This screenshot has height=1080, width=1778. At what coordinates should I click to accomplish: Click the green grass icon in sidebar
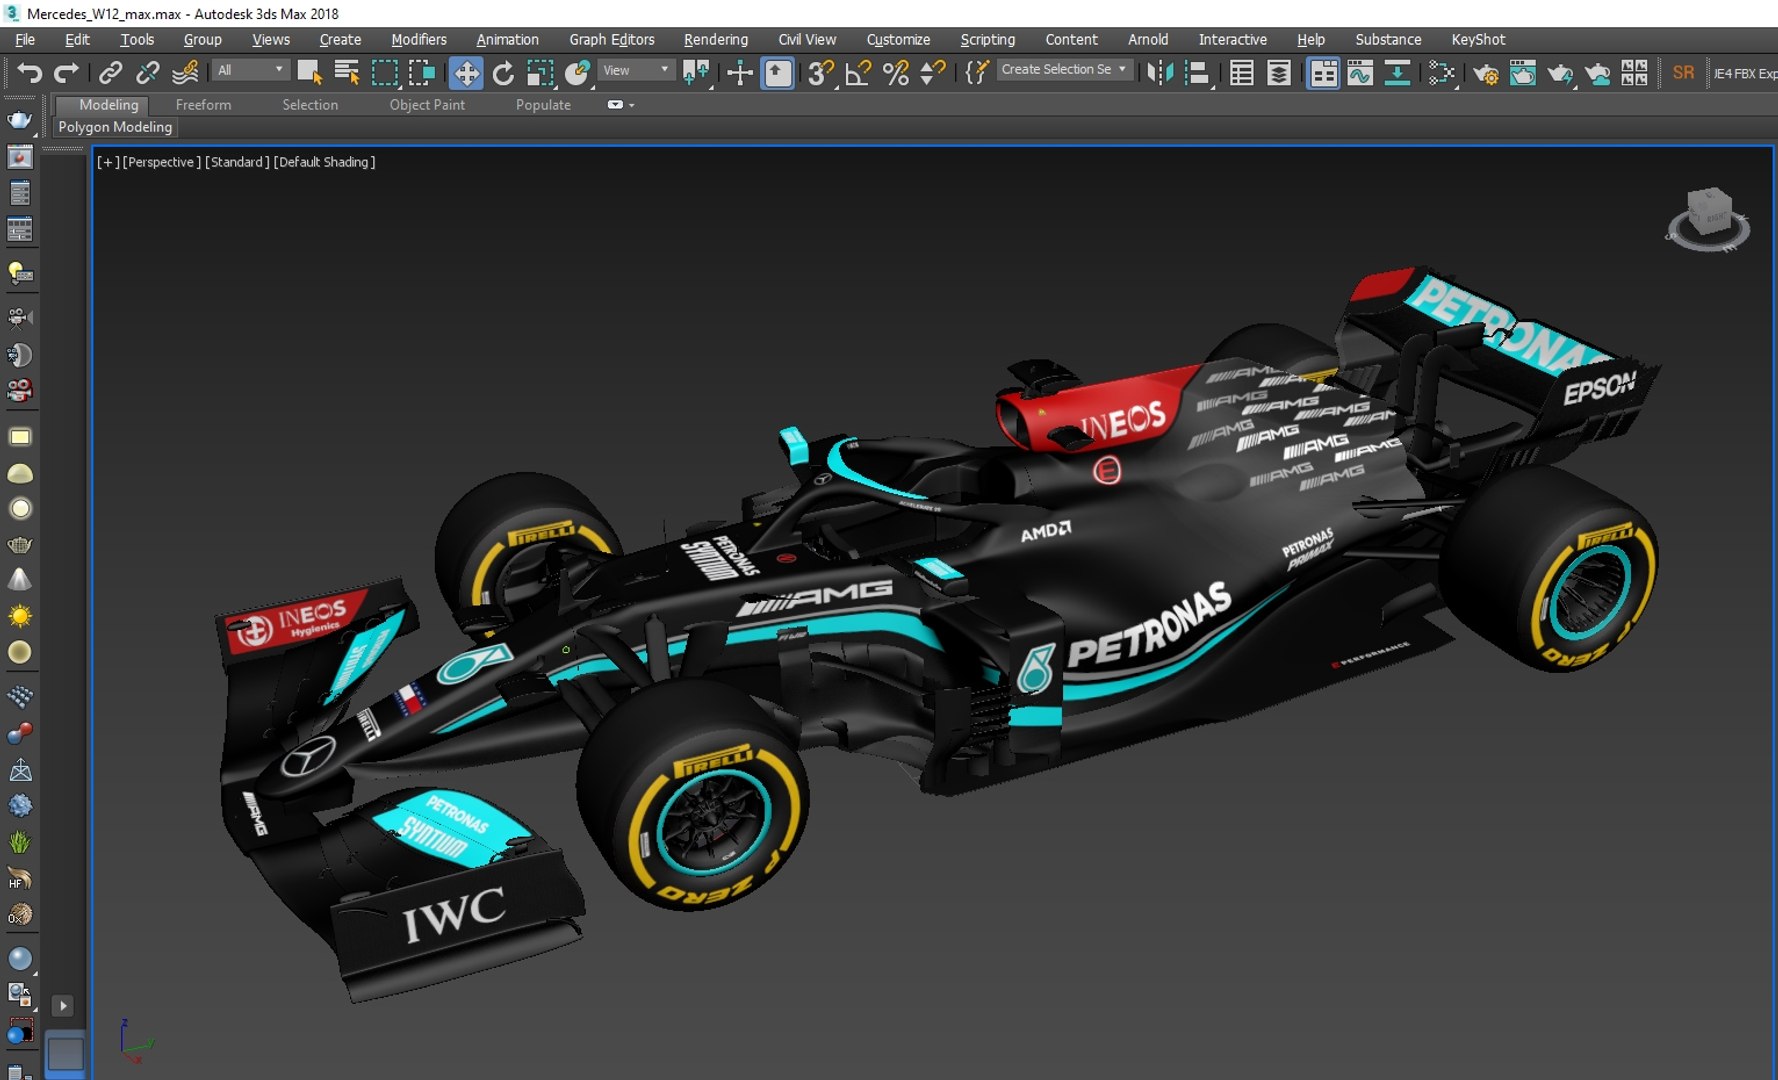pyautogui.click(x=19, y=842)
